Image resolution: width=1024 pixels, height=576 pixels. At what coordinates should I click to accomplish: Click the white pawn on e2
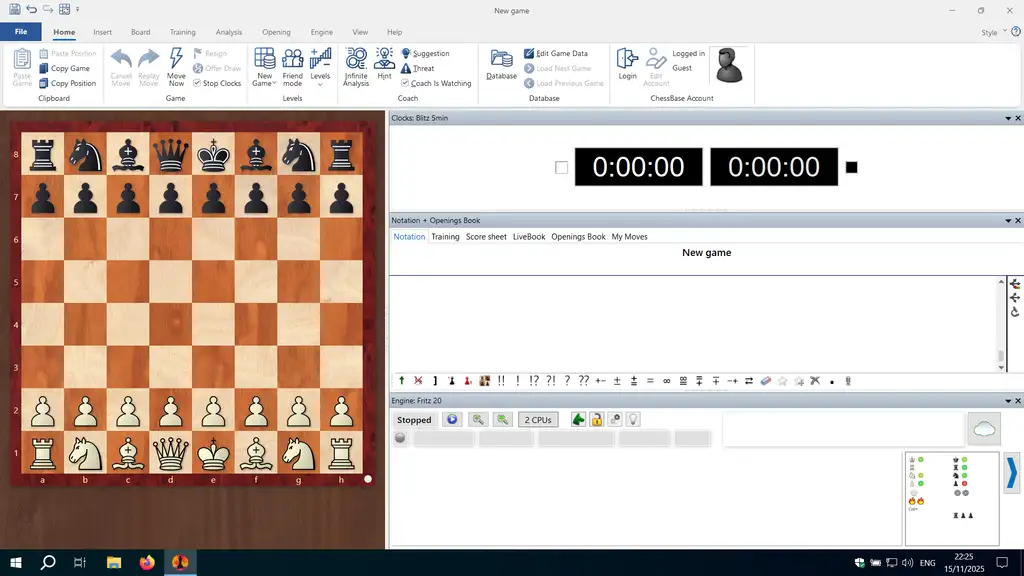[214, 410]
